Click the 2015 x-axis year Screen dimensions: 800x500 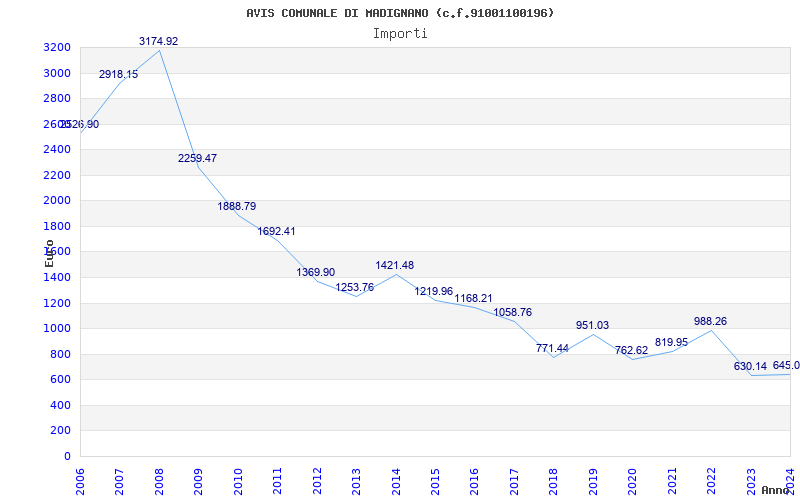pos(435,482)
